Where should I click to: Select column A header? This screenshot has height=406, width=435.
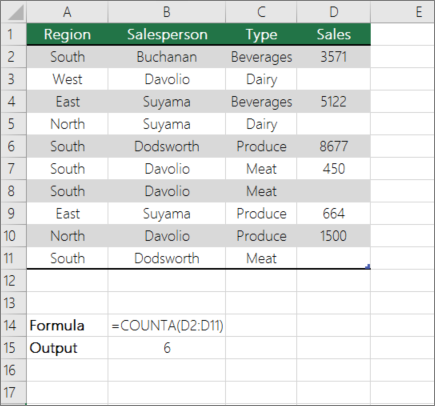click(x=67, y=12)
